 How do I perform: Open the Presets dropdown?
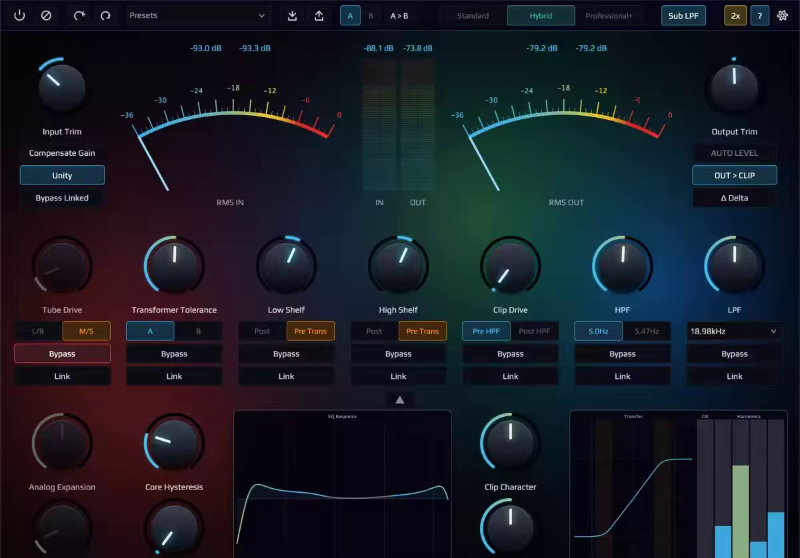point(198,16)
